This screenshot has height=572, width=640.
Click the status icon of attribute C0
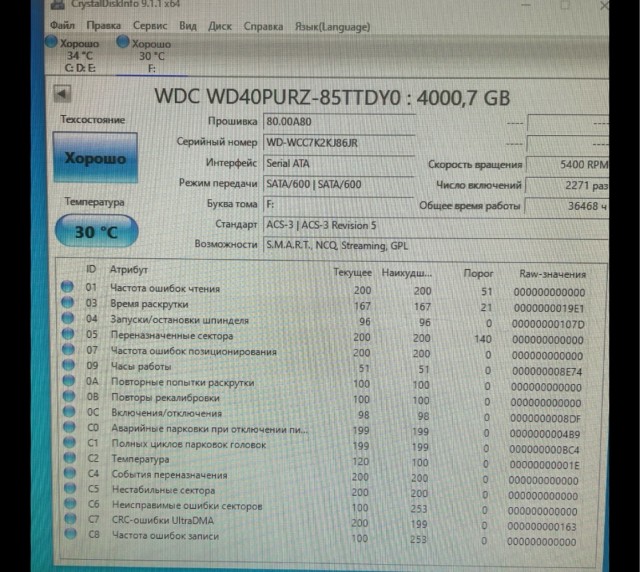(x=69, y=427)
